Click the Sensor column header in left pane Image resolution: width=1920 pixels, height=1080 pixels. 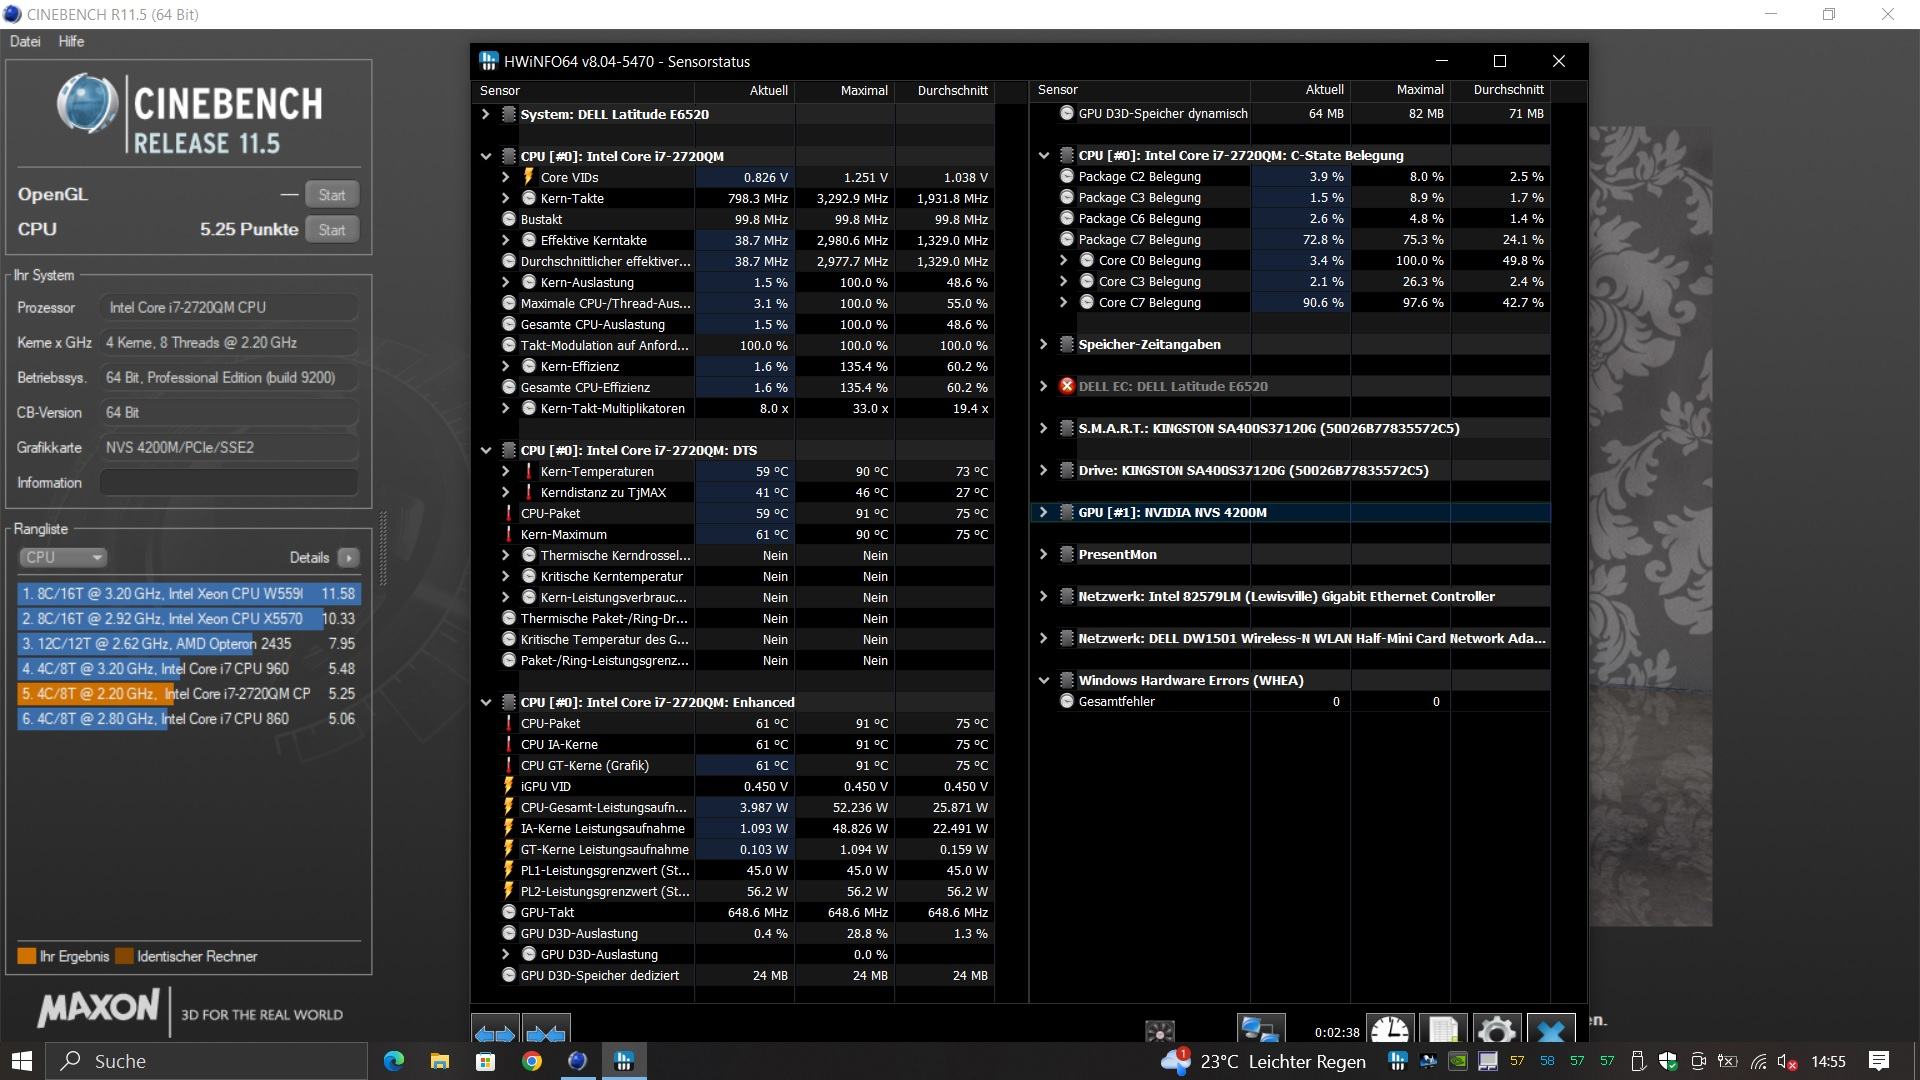point(583,90)
